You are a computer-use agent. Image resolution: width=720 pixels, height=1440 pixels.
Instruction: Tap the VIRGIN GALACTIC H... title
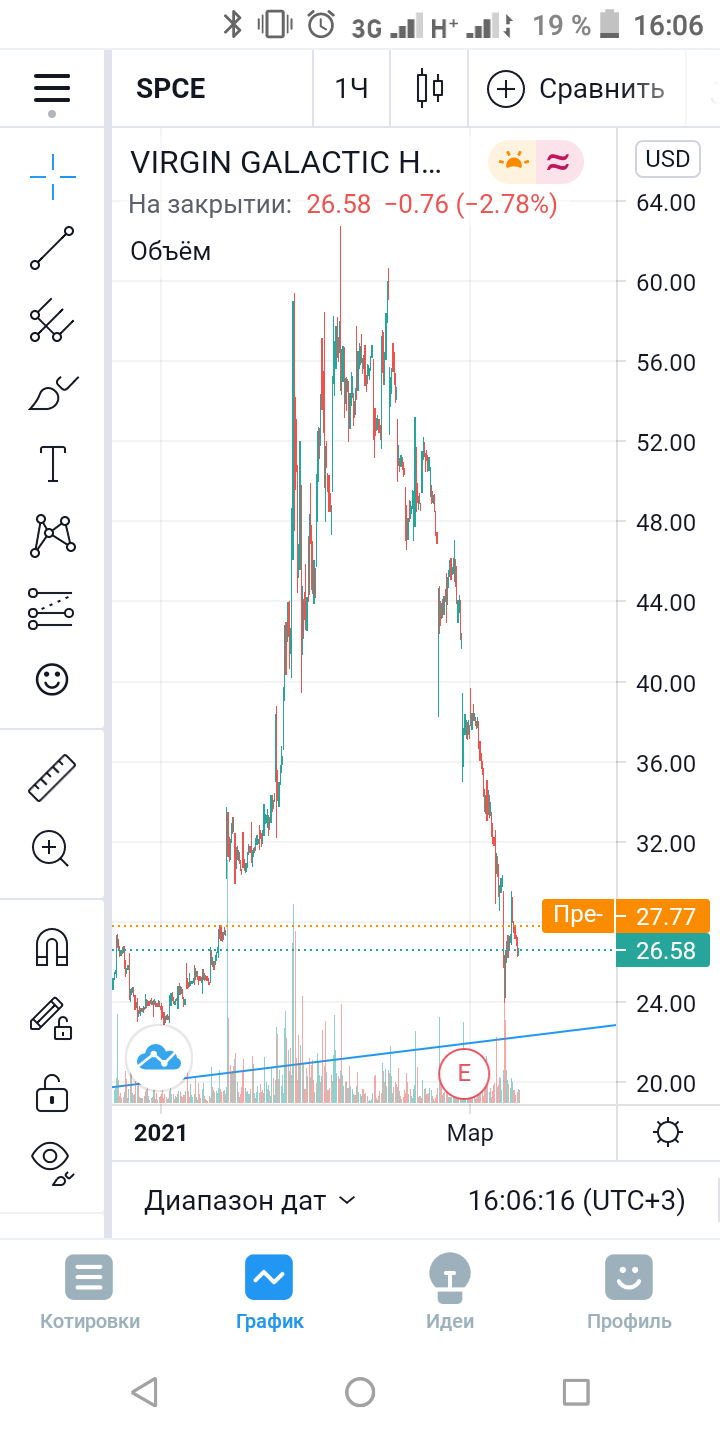click(x=285, y=161)
